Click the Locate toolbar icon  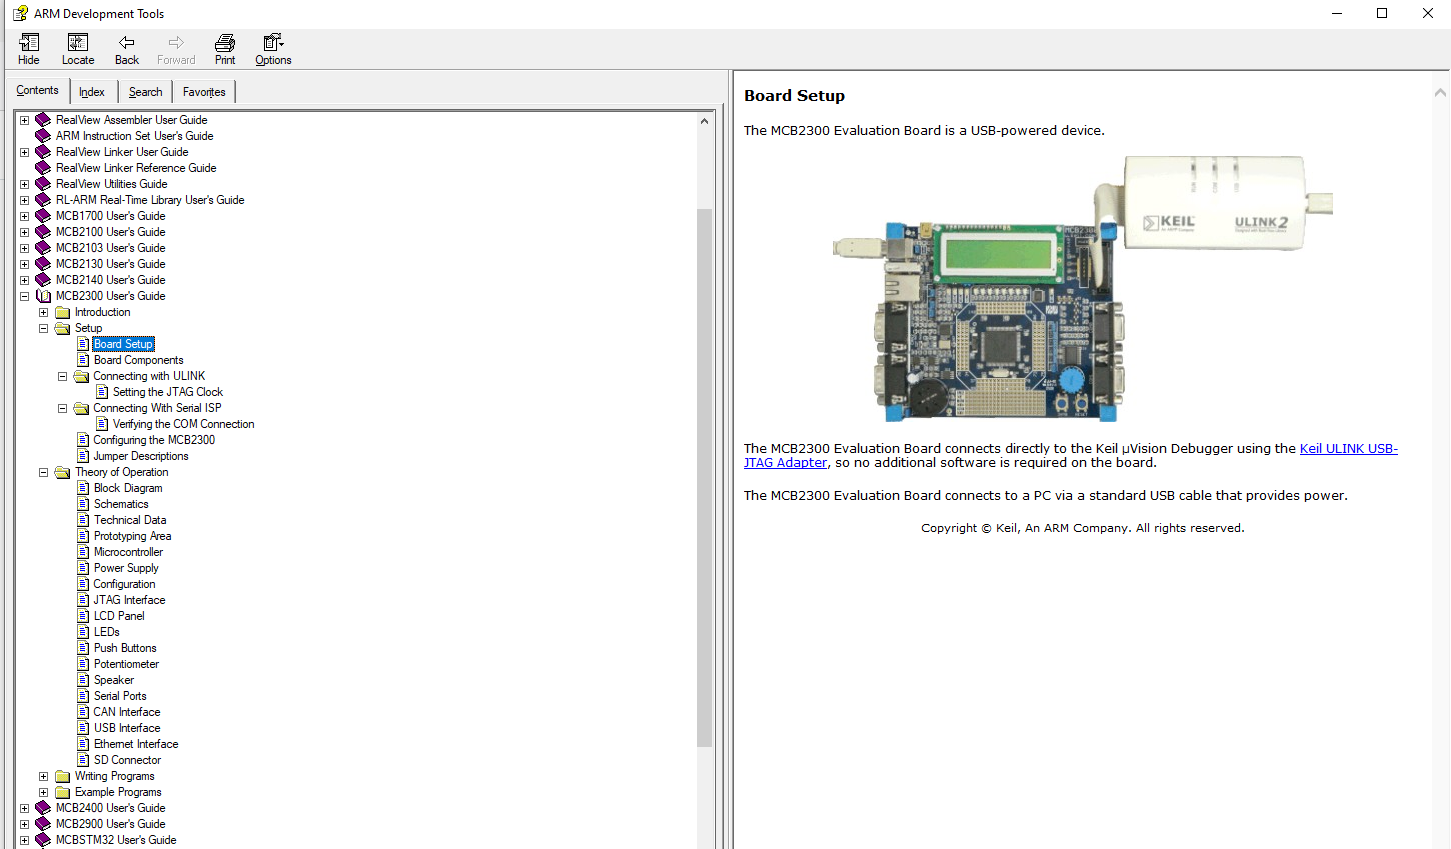pyautogui.click(x=78, y=42)
